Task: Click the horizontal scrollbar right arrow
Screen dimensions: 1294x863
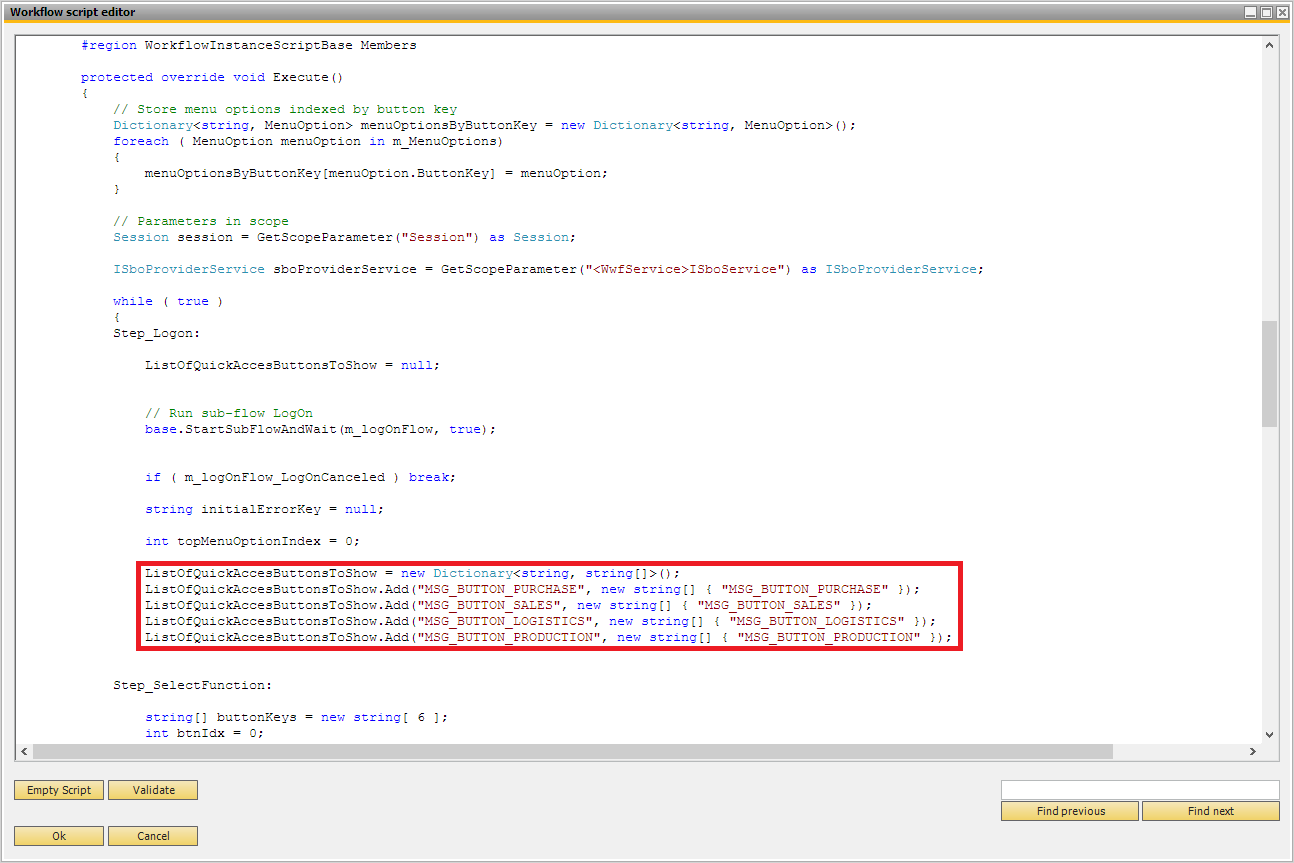Action: tap(1253, 751)
